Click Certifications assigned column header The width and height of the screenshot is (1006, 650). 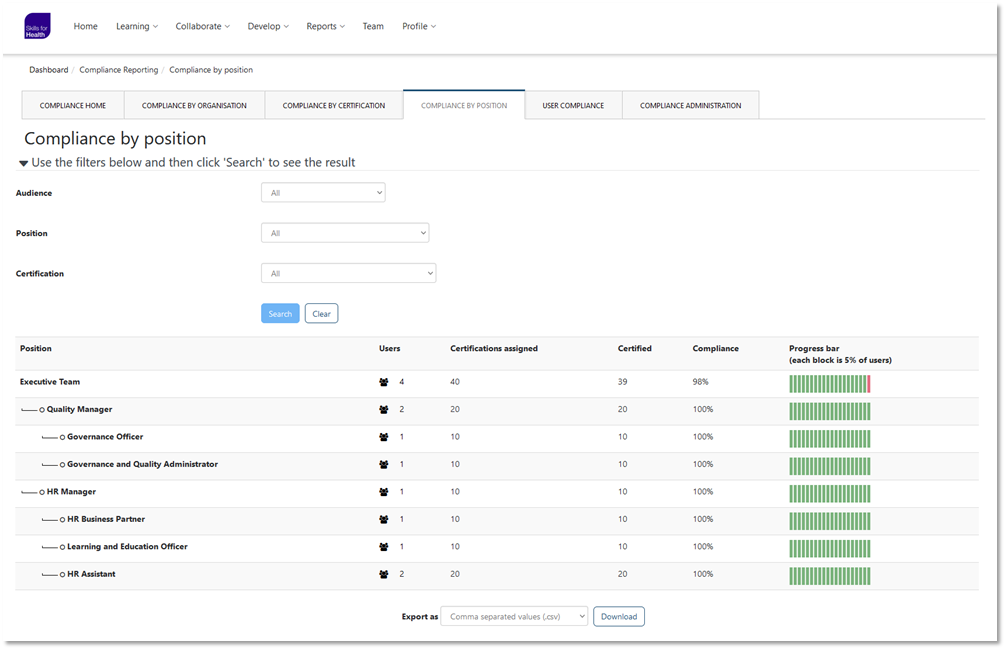494,348
